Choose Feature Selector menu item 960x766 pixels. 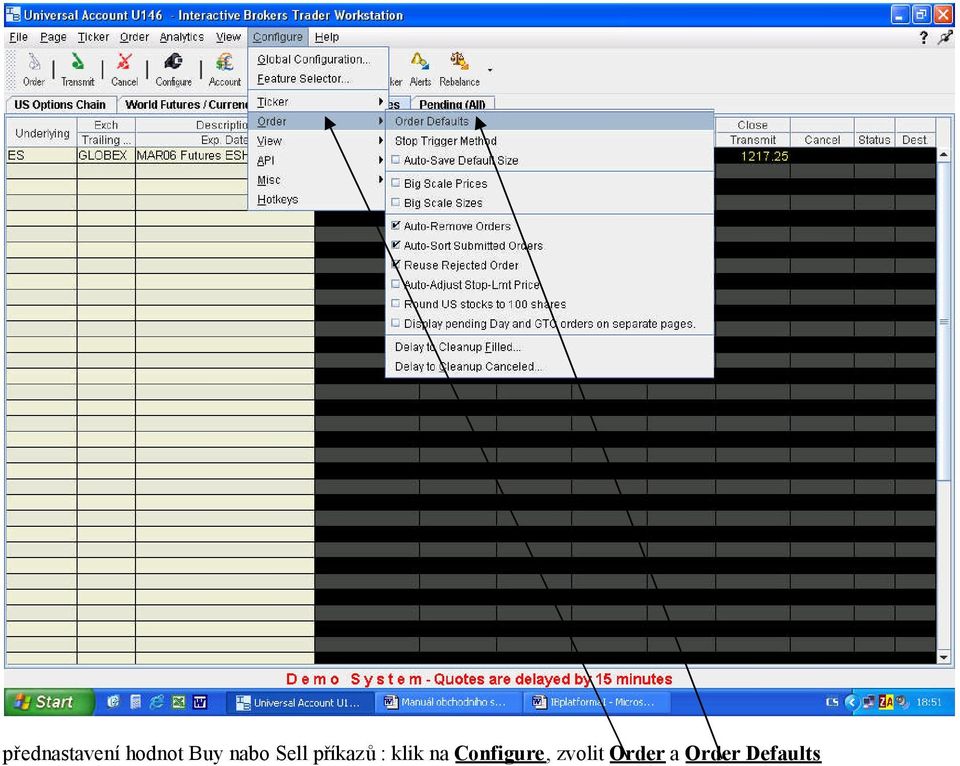pos(318,79)
